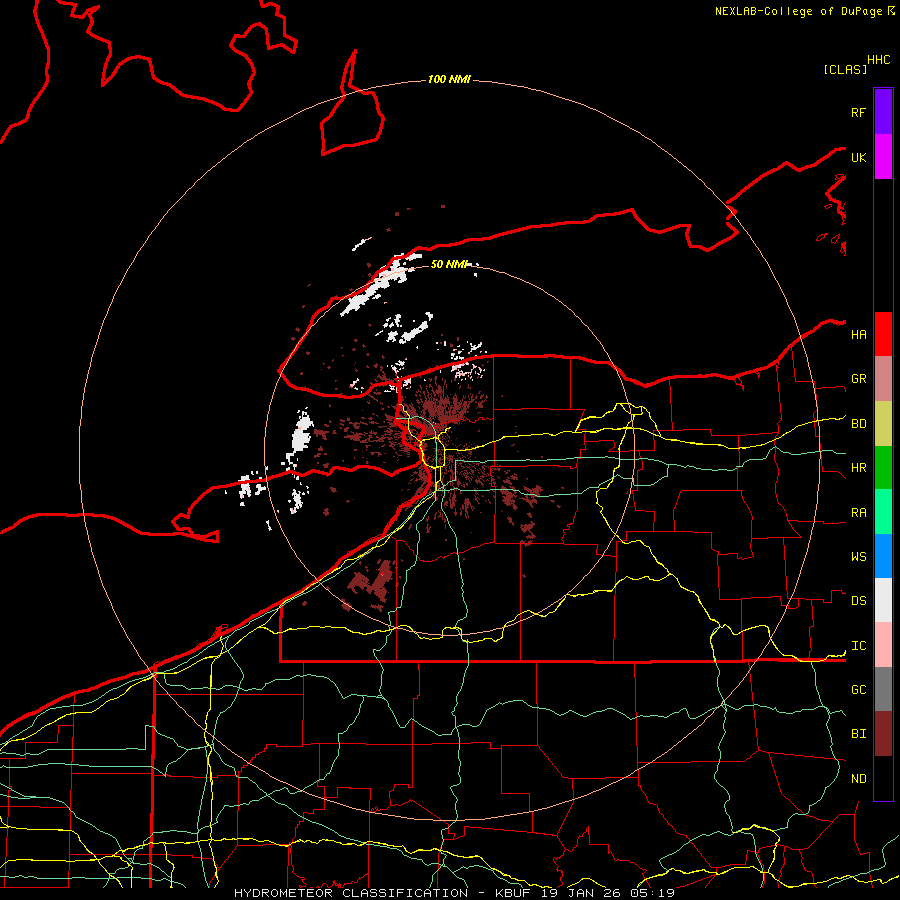This screenshot has height=900, width=900.
Task: Click the GR salmon legend swatch
Action: point(883,379)
